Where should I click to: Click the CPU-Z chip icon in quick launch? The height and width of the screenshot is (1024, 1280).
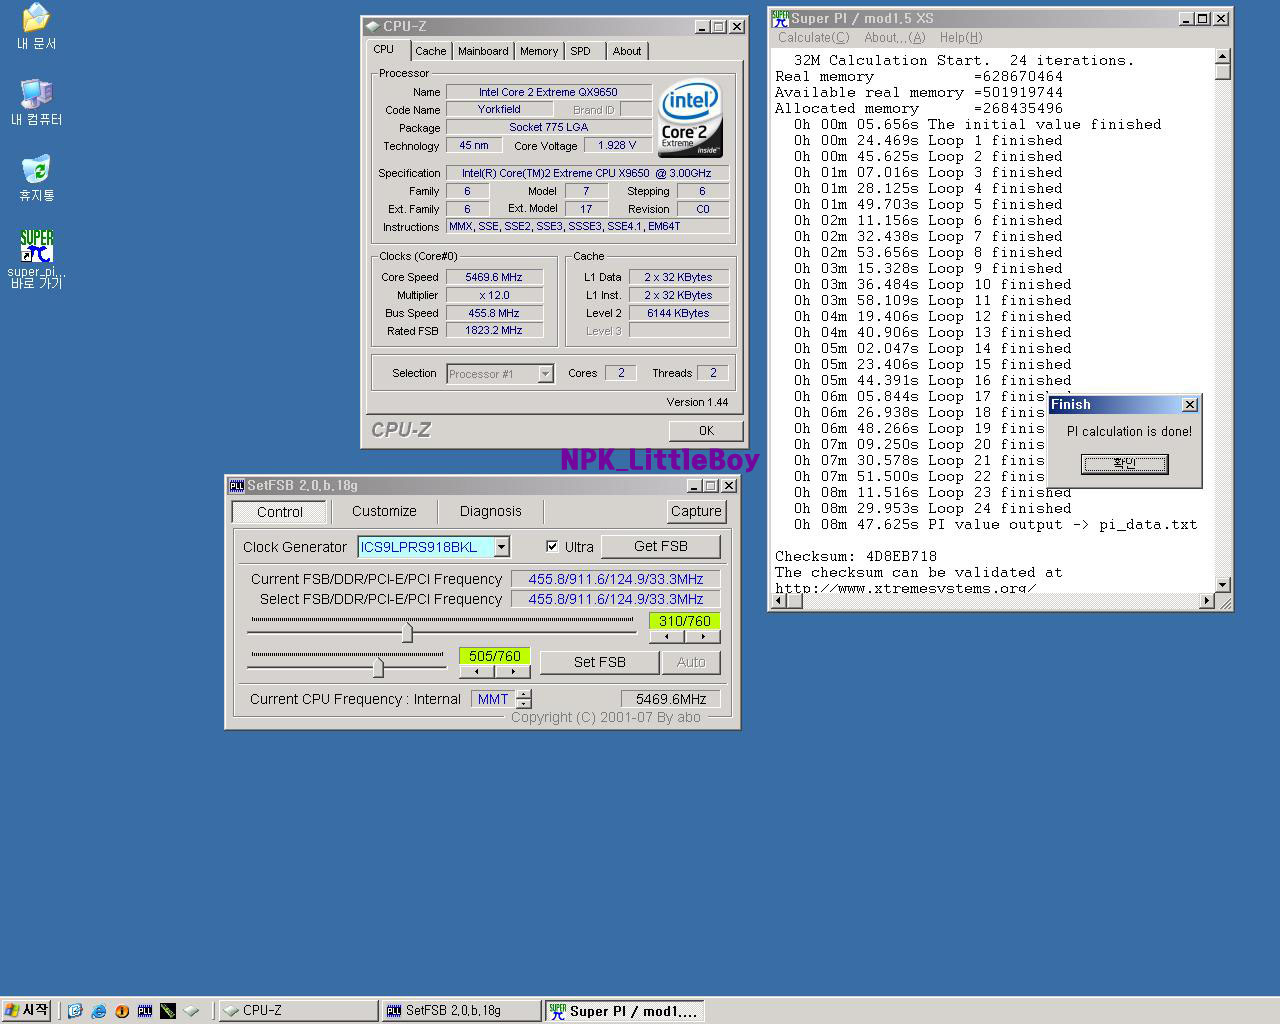[x=191, y=1011]
